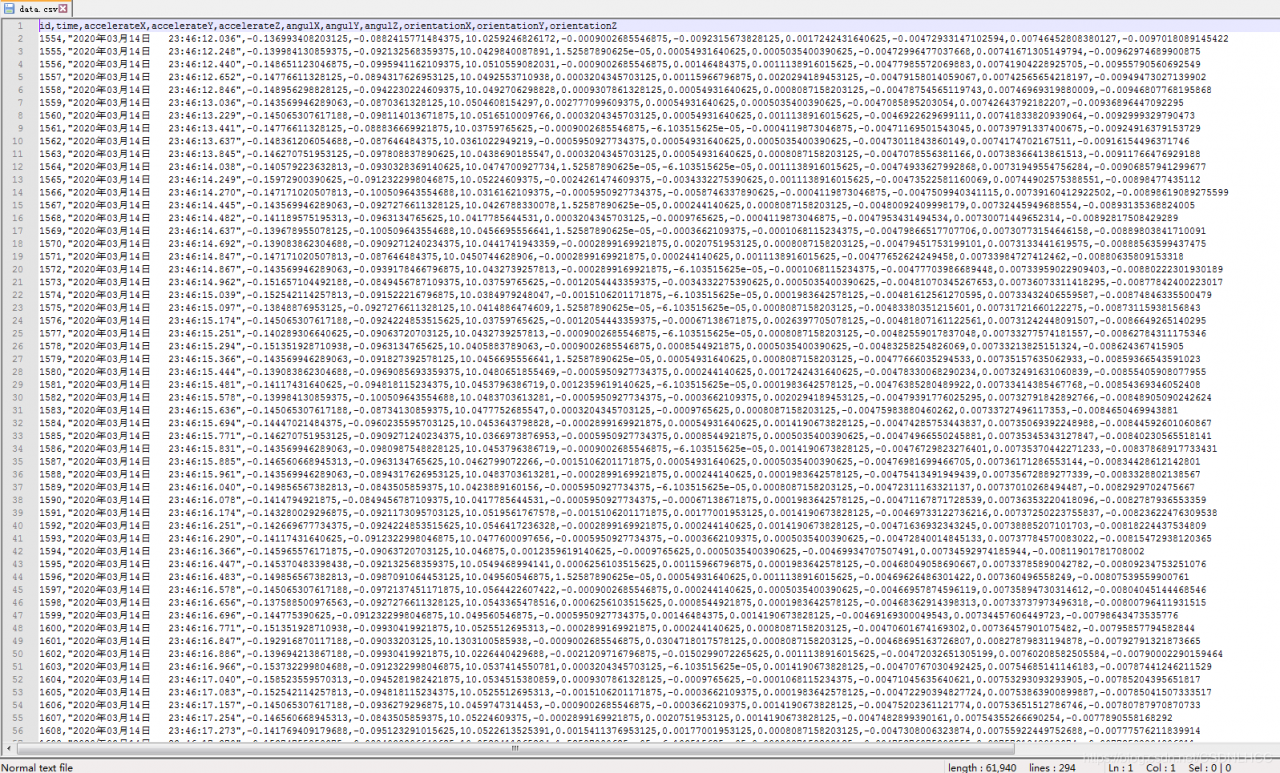This screenshot has width=1280, height=773.
Task: Click the row starting with 1572
Action: pyautogui.click(x=630, y=269)
